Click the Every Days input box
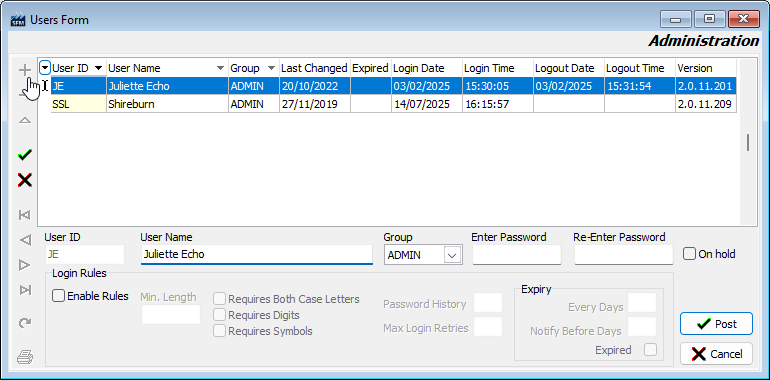770x380 pixels. click(x=642, y=302)
